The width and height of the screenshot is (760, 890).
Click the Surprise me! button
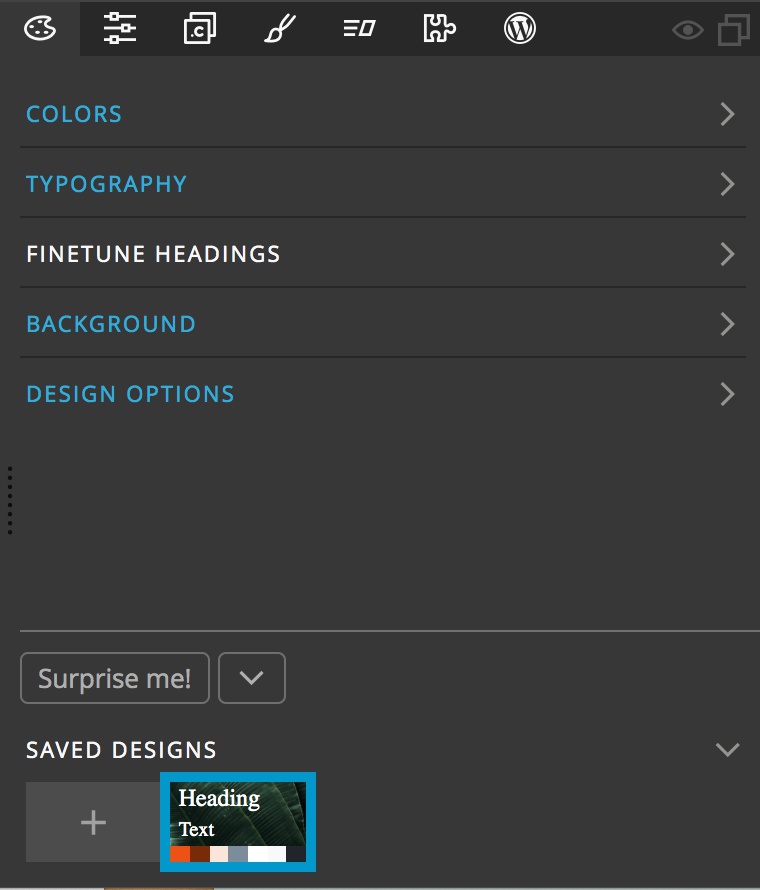(115, 678)
